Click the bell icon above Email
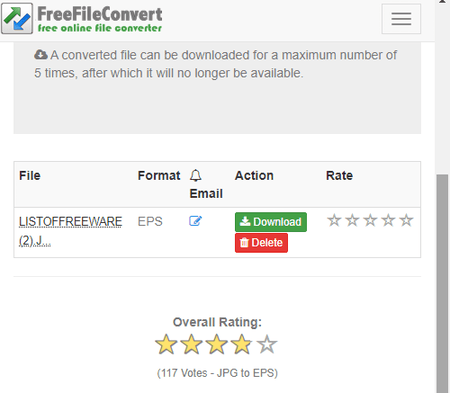 pos(196,175)
